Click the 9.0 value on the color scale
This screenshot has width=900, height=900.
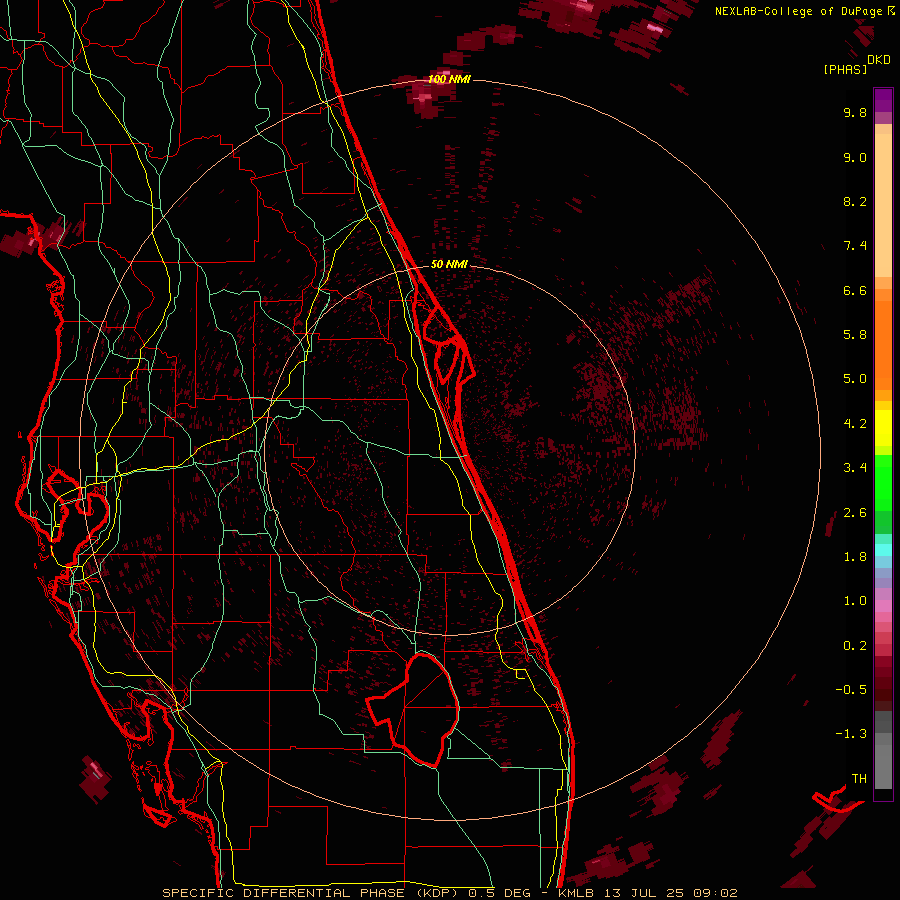pyautogui.click(x=855, y=157)
